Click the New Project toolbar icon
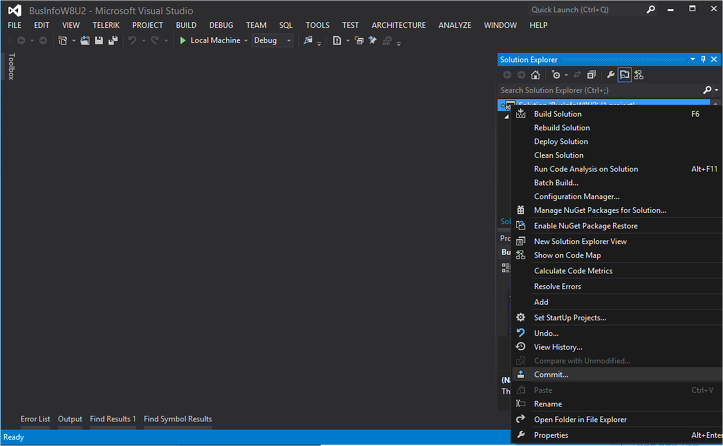Image resolution: width=723 pixels, height=446 pixels. coord(63,41)
